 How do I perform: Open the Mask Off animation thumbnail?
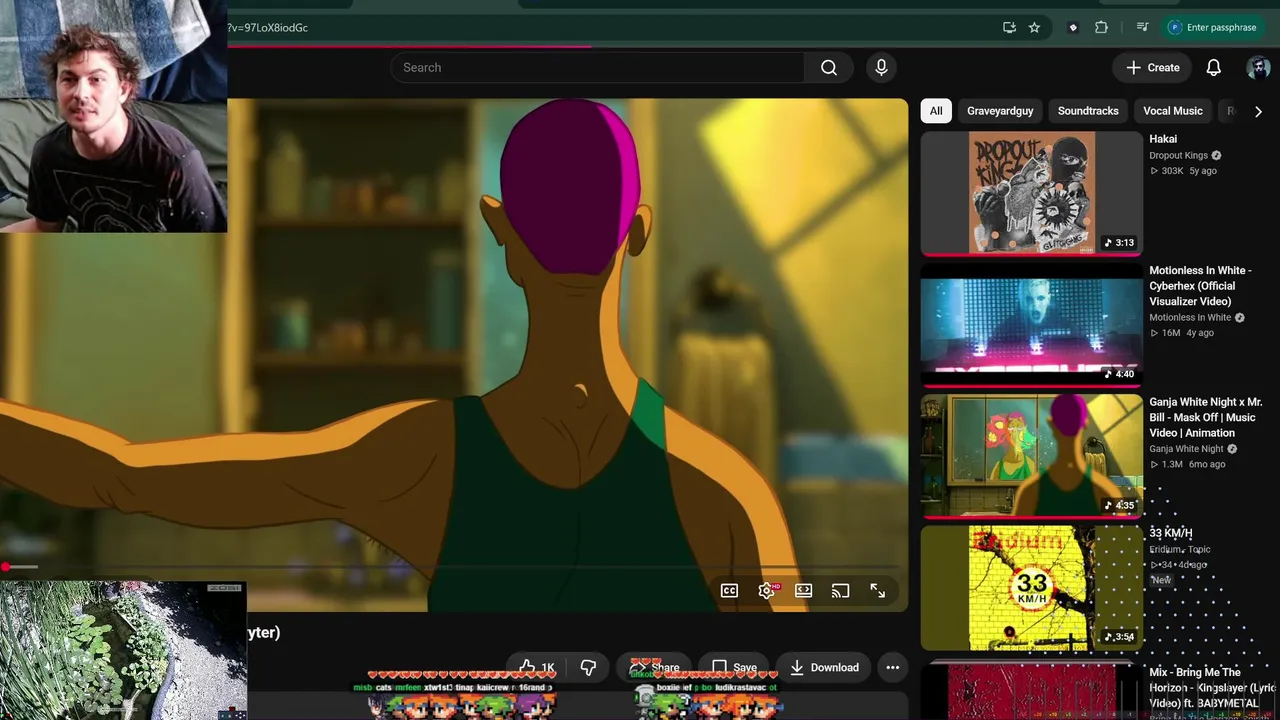1031,456
